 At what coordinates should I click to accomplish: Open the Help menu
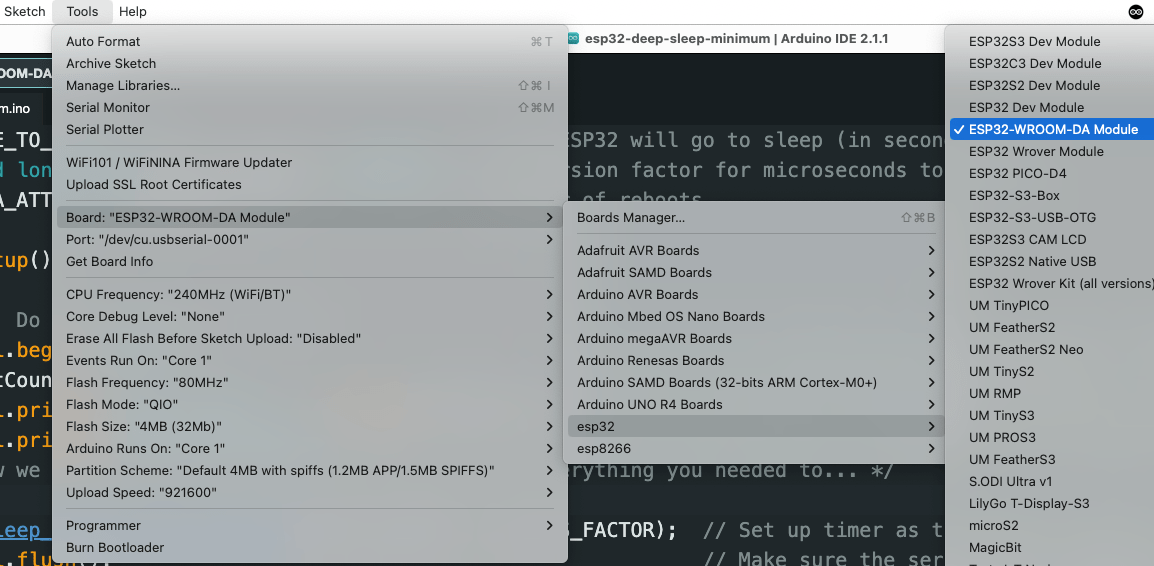coord(132,12)
